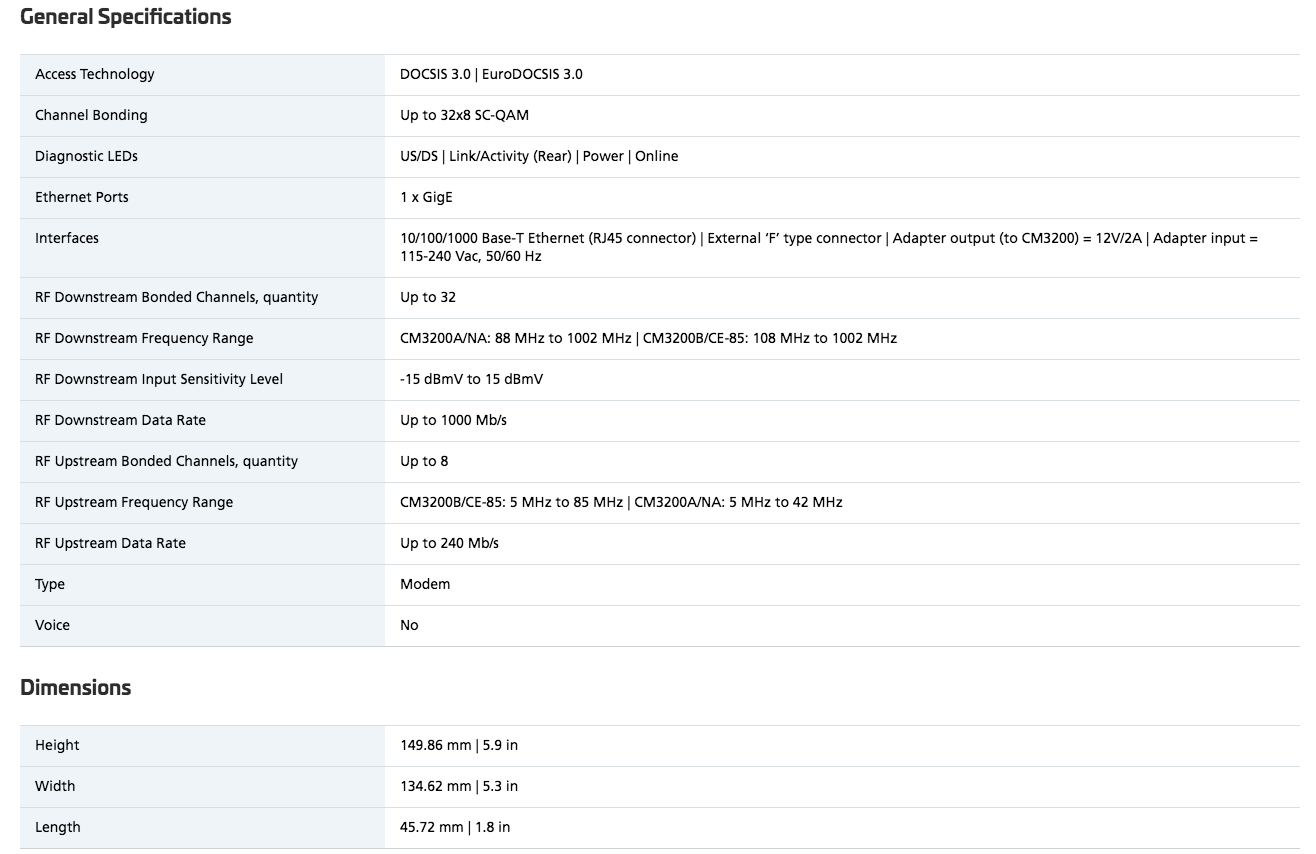Click the 88 MHz to 1002 MHz value
1316x854 pixels.
(x=648, y=338)
